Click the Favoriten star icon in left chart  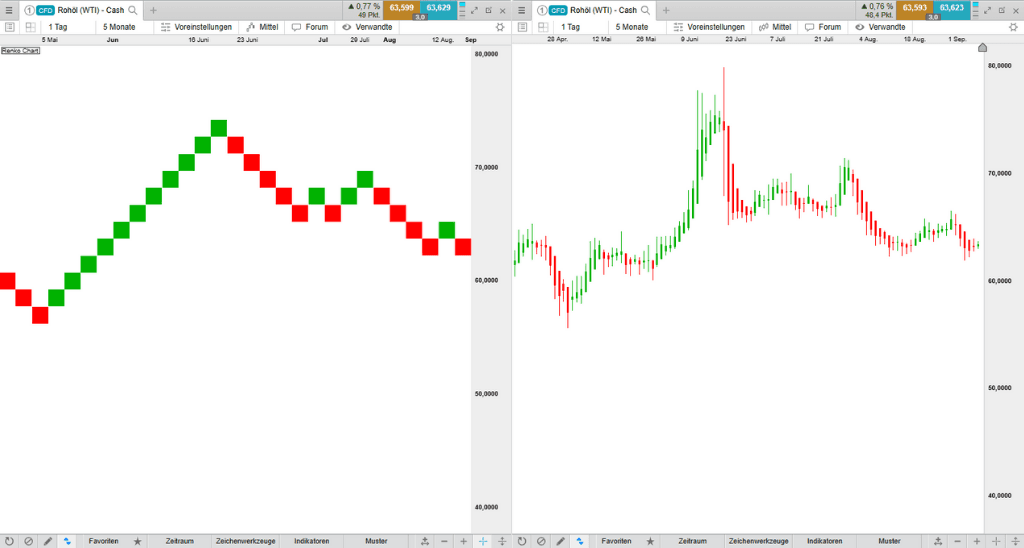coord(138,541)
